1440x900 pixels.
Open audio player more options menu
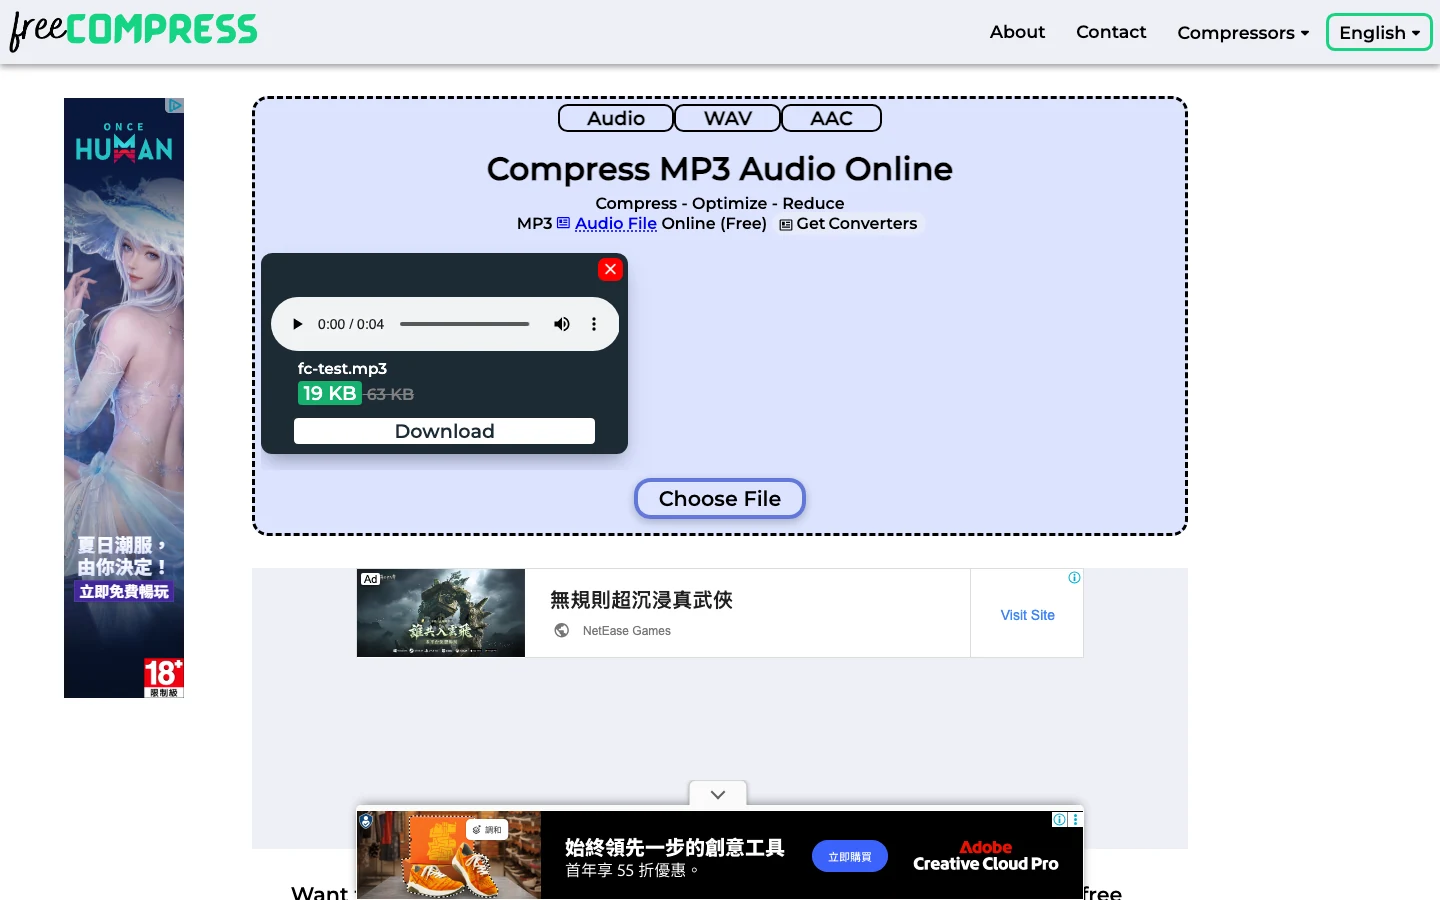(x=594, y=324)
